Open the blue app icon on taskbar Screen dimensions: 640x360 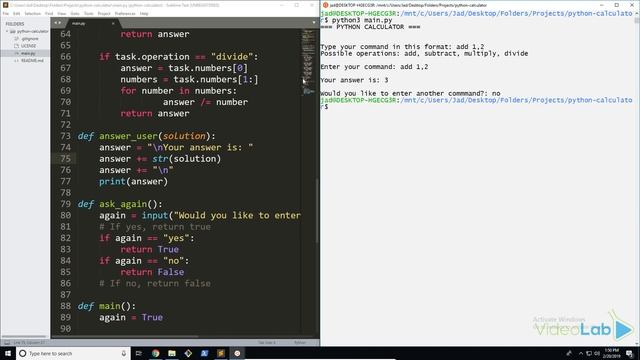pyautogui.click(x=204, y=353)
